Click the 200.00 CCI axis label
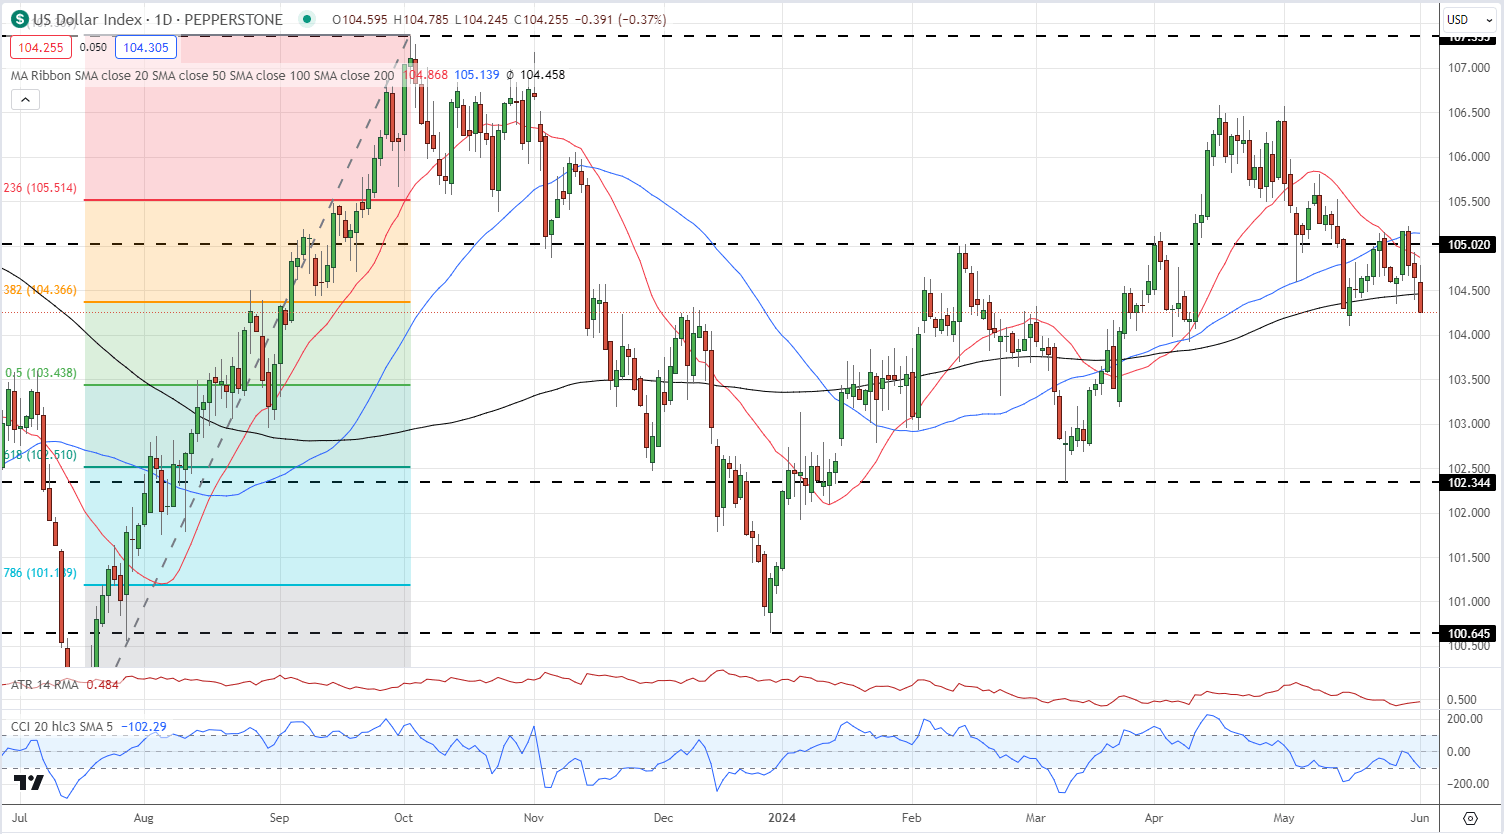Viewport: 1504px width, 834px height. tap(1465, 719)
